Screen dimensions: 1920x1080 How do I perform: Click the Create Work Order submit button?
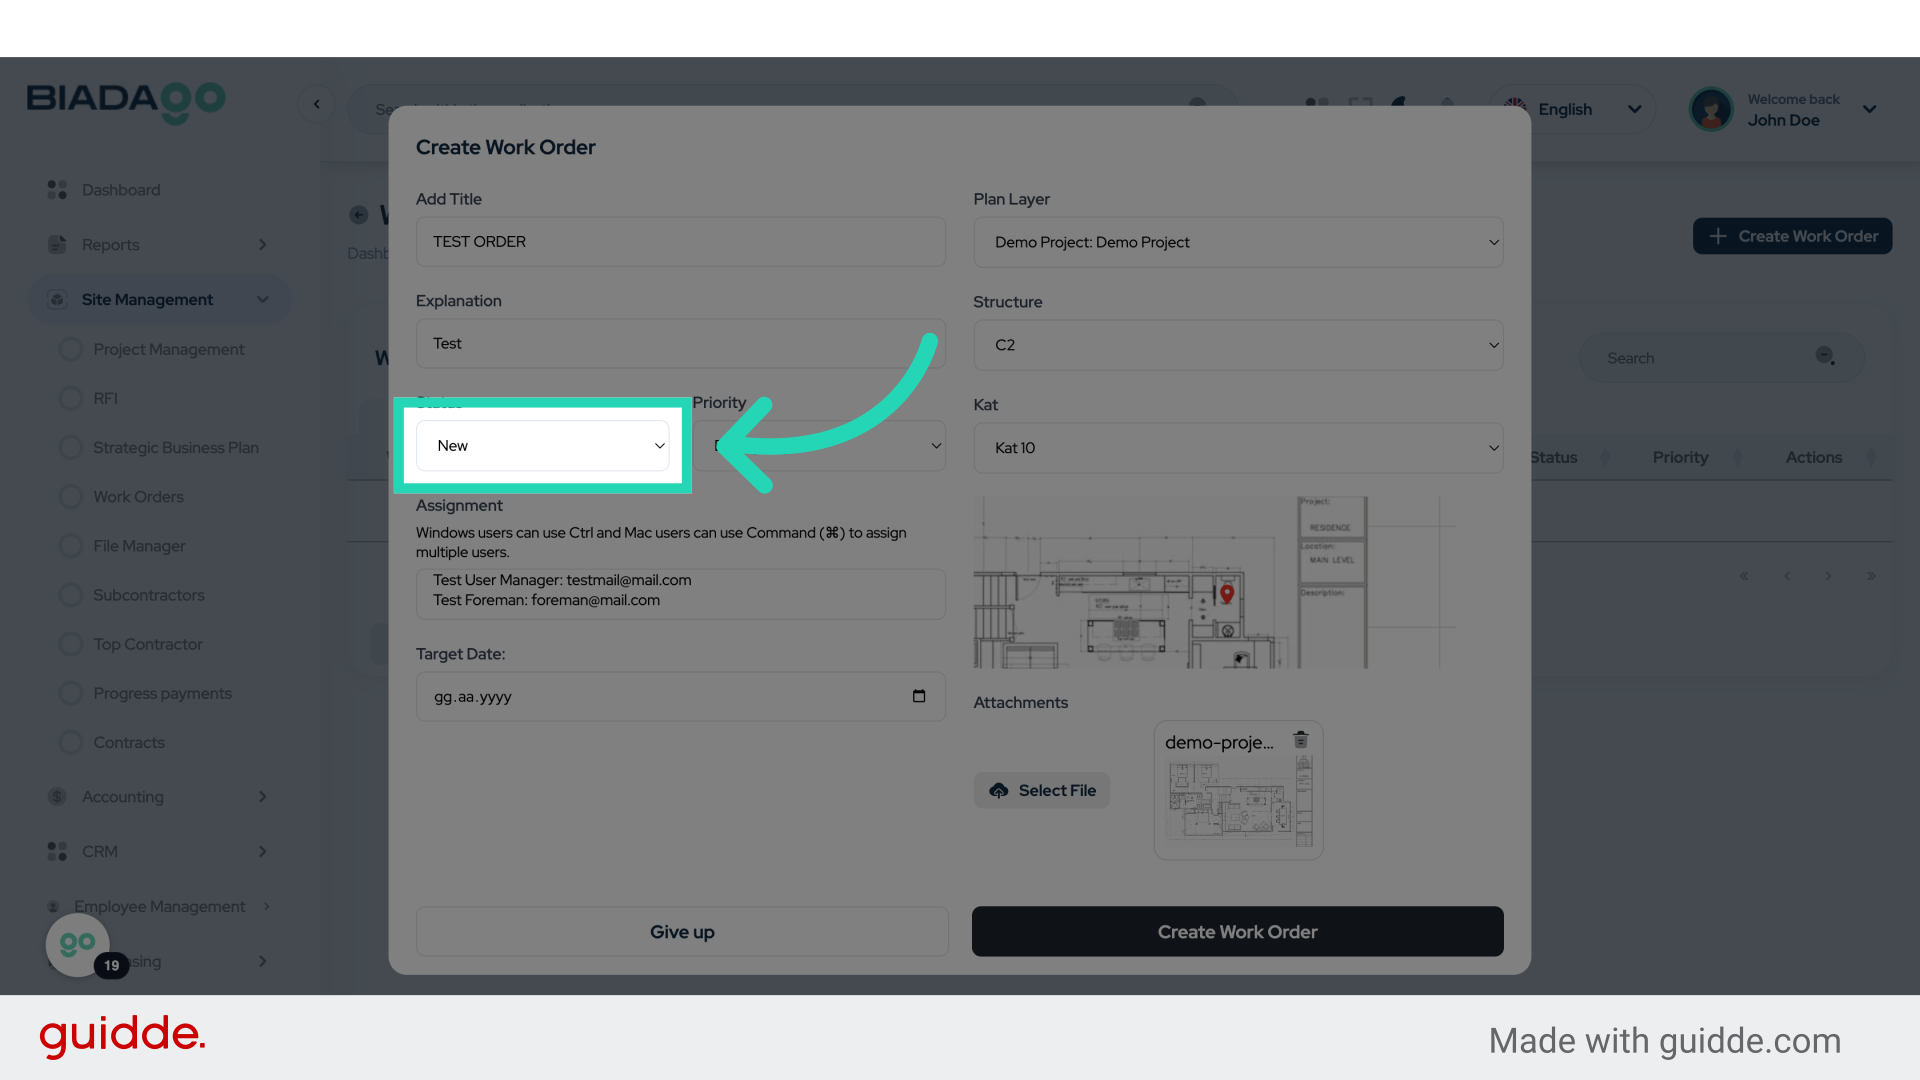click(x=1237, y=931)
